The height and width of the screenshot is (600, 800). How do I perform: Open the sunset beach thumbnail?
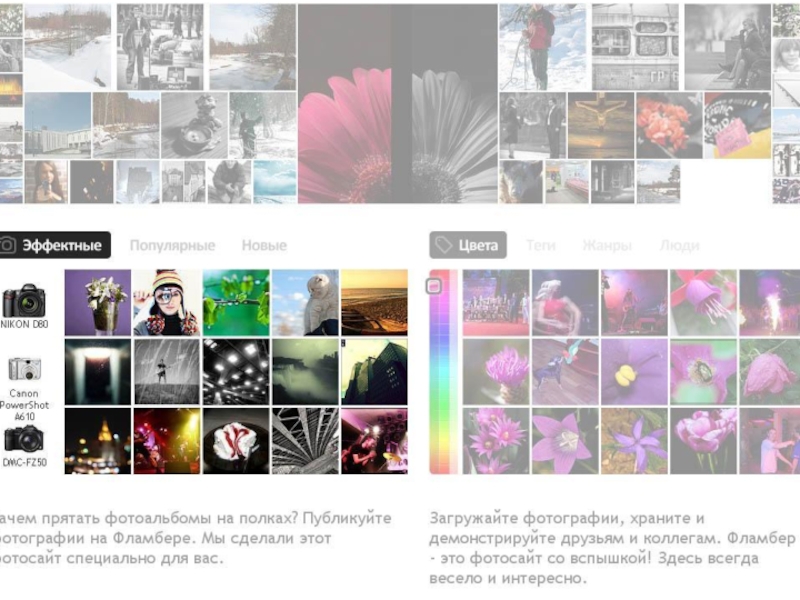click(374, 303)
